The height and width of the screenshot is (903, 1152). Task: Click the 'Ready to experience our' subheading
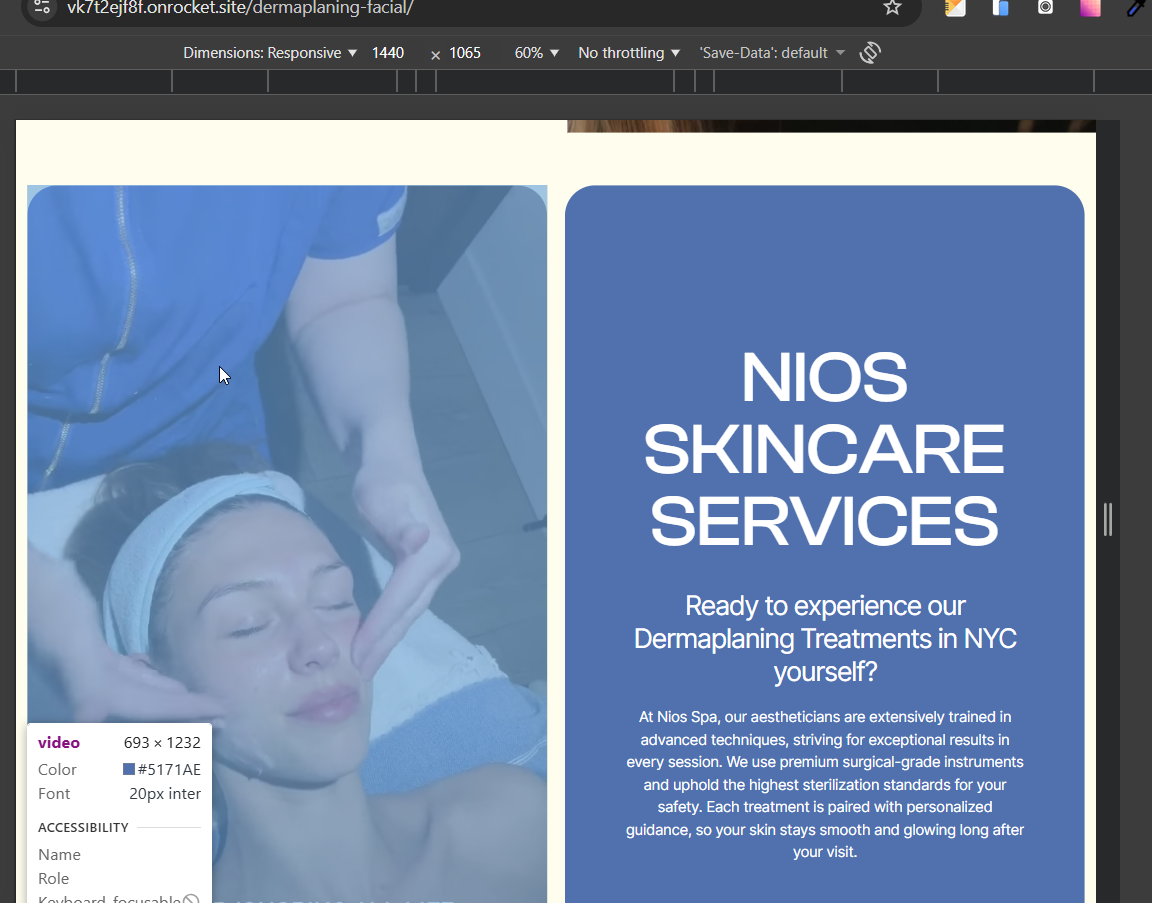[x=824, y=638]
